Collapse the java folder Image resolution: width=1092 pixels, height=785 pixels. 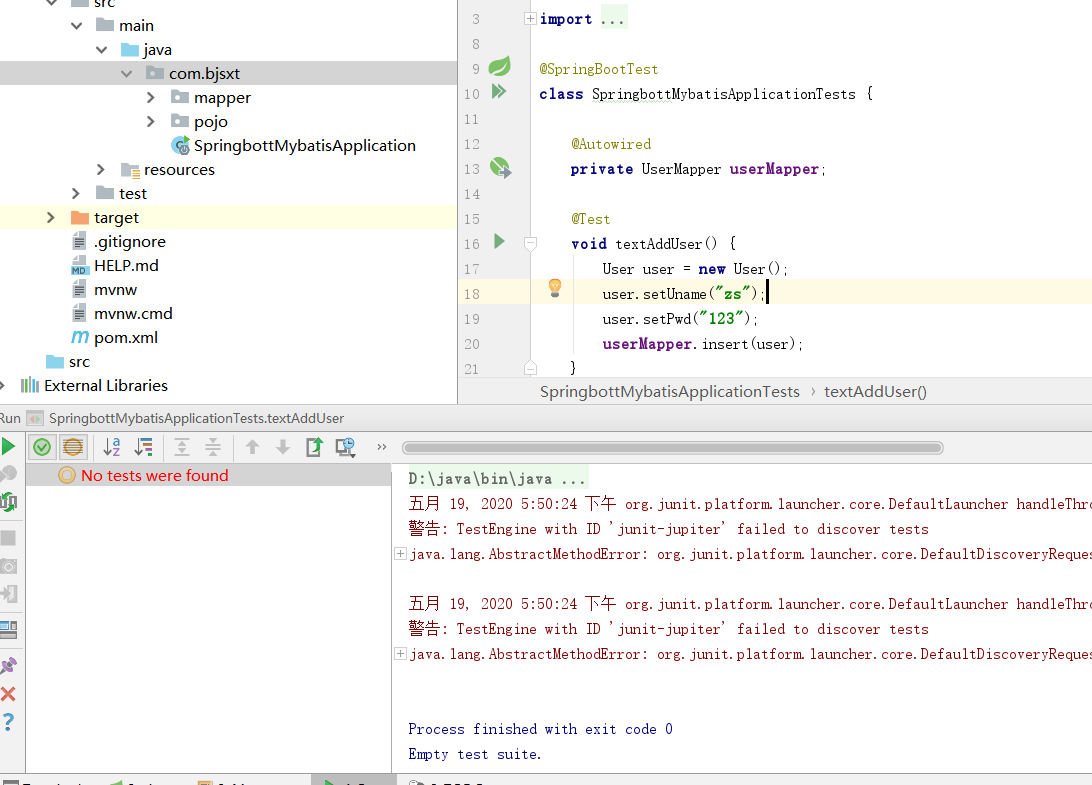coord(102,49)
